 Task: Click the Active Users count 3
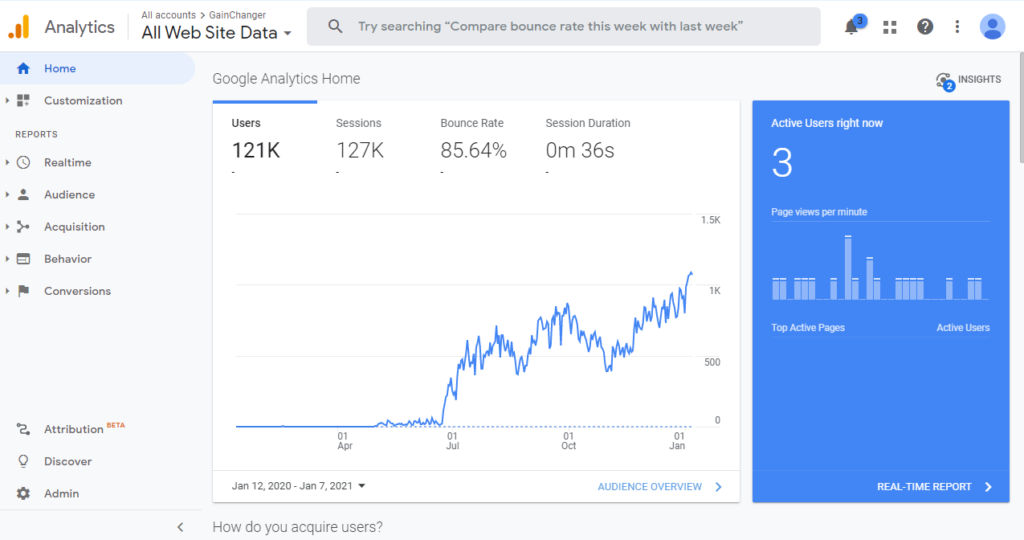pyautogui.click(x=782, y=163)
